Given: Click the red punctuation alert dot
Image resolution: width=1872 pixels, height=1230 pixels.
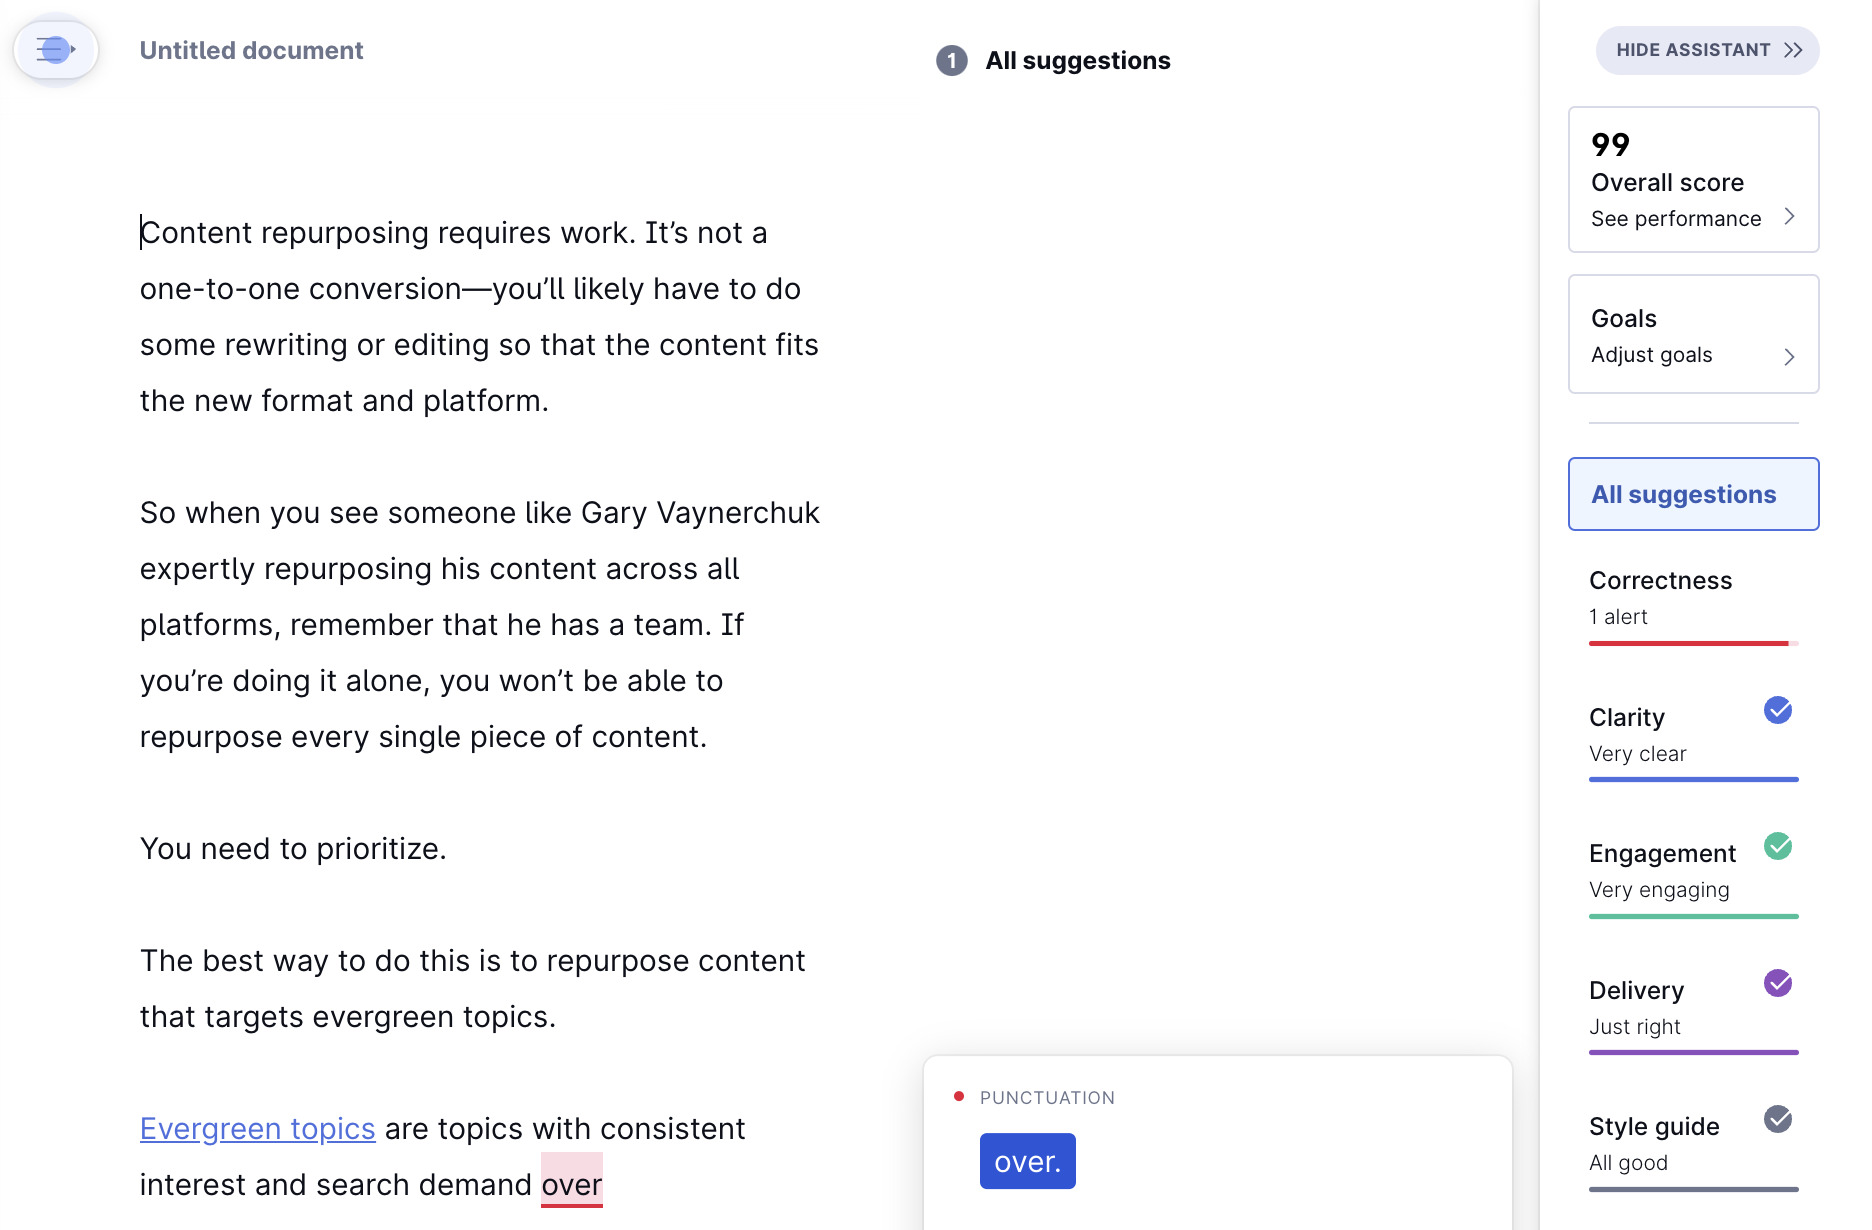Looking at the screenshot, I should coord(959,1095).
